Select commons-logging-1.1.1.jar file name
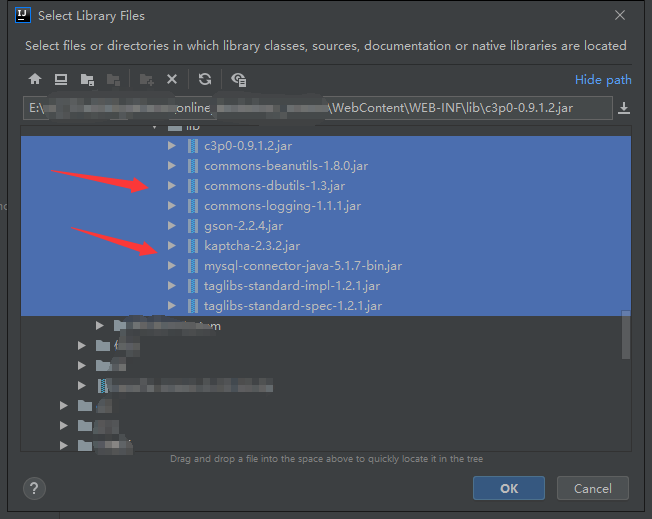Screen dimensions: 652x519 tap(282, 206)
